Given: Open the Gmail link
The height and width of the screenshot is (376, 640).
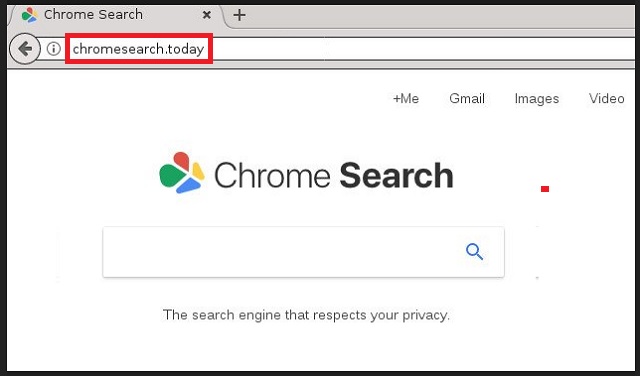Looking at the screenshot, I should [467, 98].
